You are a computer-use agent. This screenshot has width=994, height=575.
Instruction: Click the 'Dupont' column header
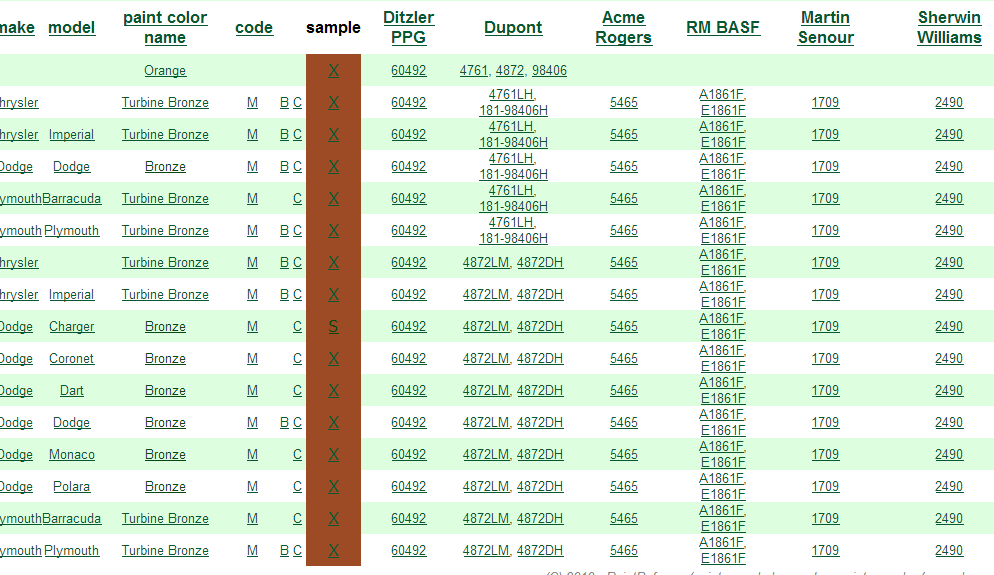pyautogui.click(x=513, y=28)
